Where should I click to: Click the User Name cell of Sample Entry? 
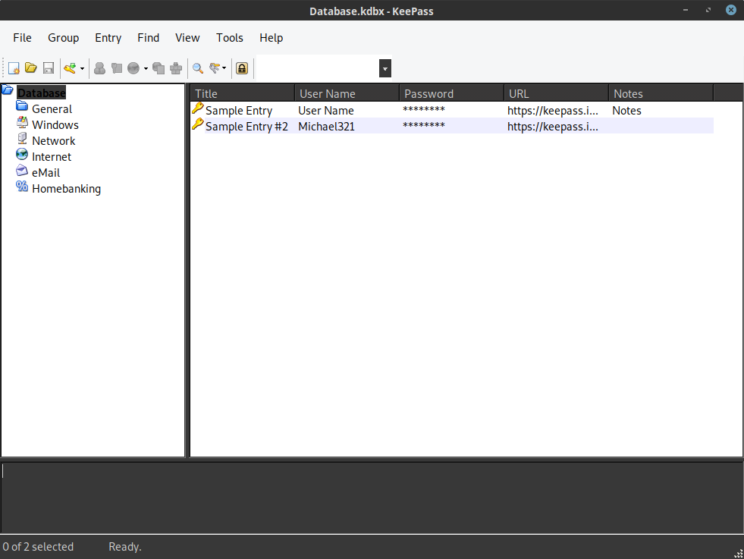(x=326, y=111)
